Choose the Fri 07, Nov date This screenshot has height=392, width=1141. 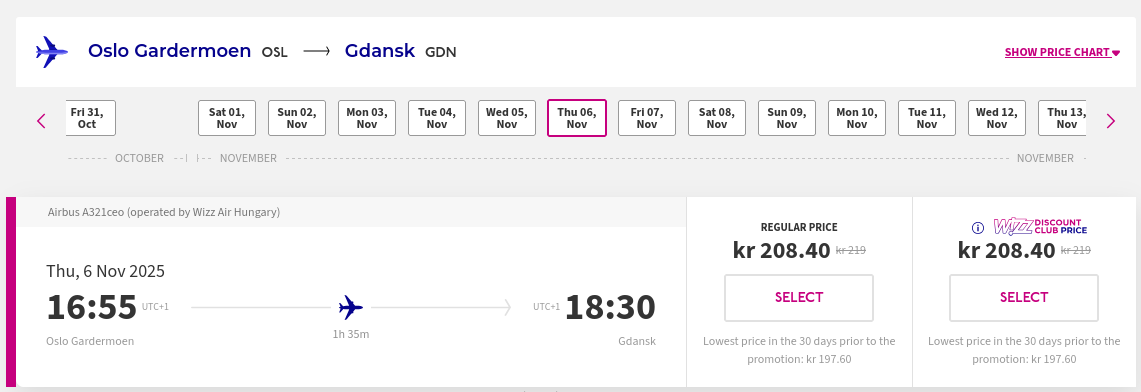647,118
